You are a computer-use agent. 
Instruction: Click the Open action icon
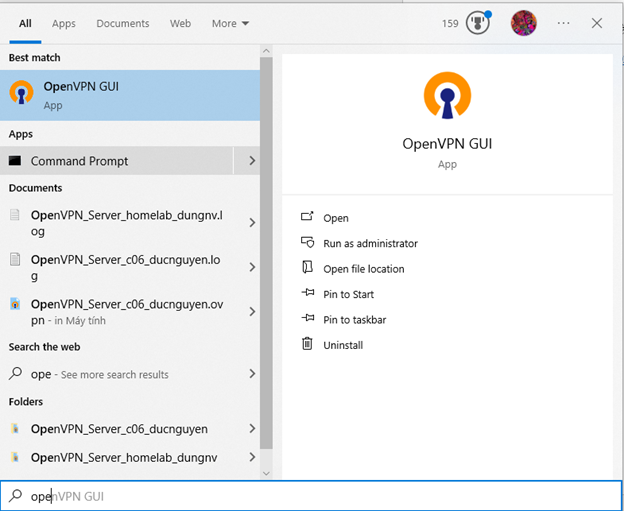tap(307, 216)
